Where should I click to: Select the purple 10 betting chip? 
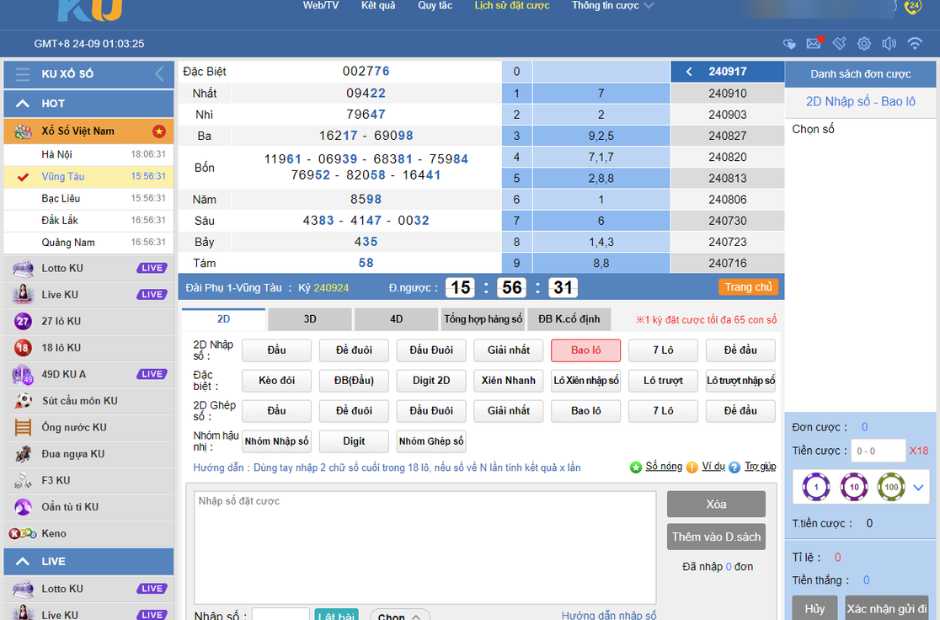tap(854, 487)
